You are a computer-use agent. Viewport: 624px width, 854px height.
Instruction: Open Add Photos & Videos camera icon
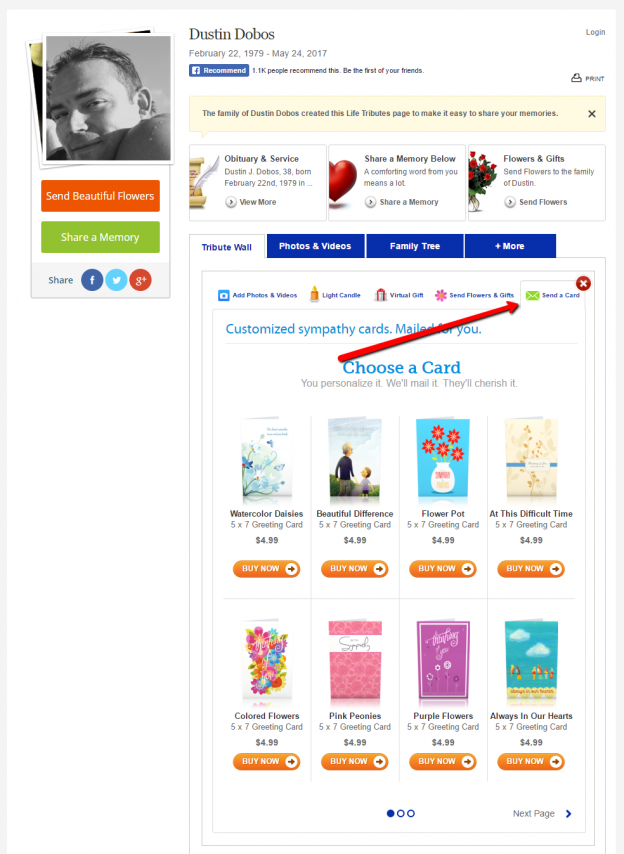pos(223,295)
